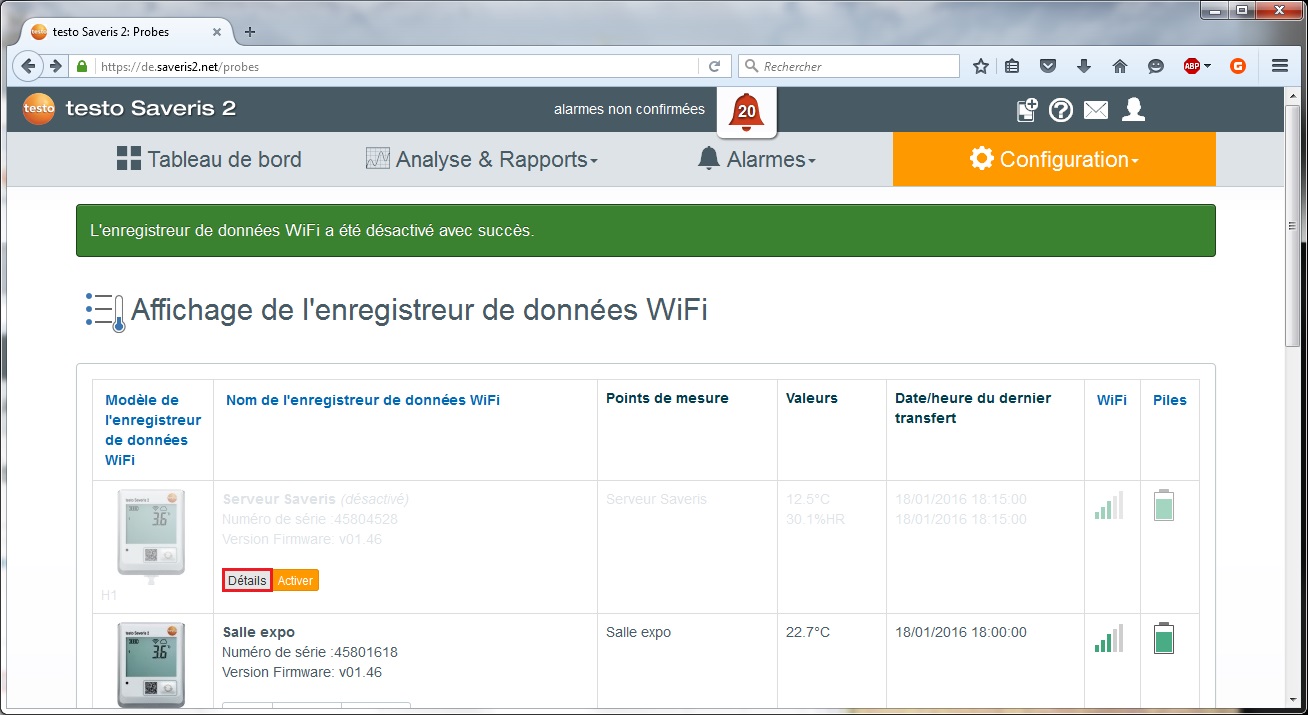Click the "22.7°C" value
This screenshot has height=715, width=1308.
[808, 632]
